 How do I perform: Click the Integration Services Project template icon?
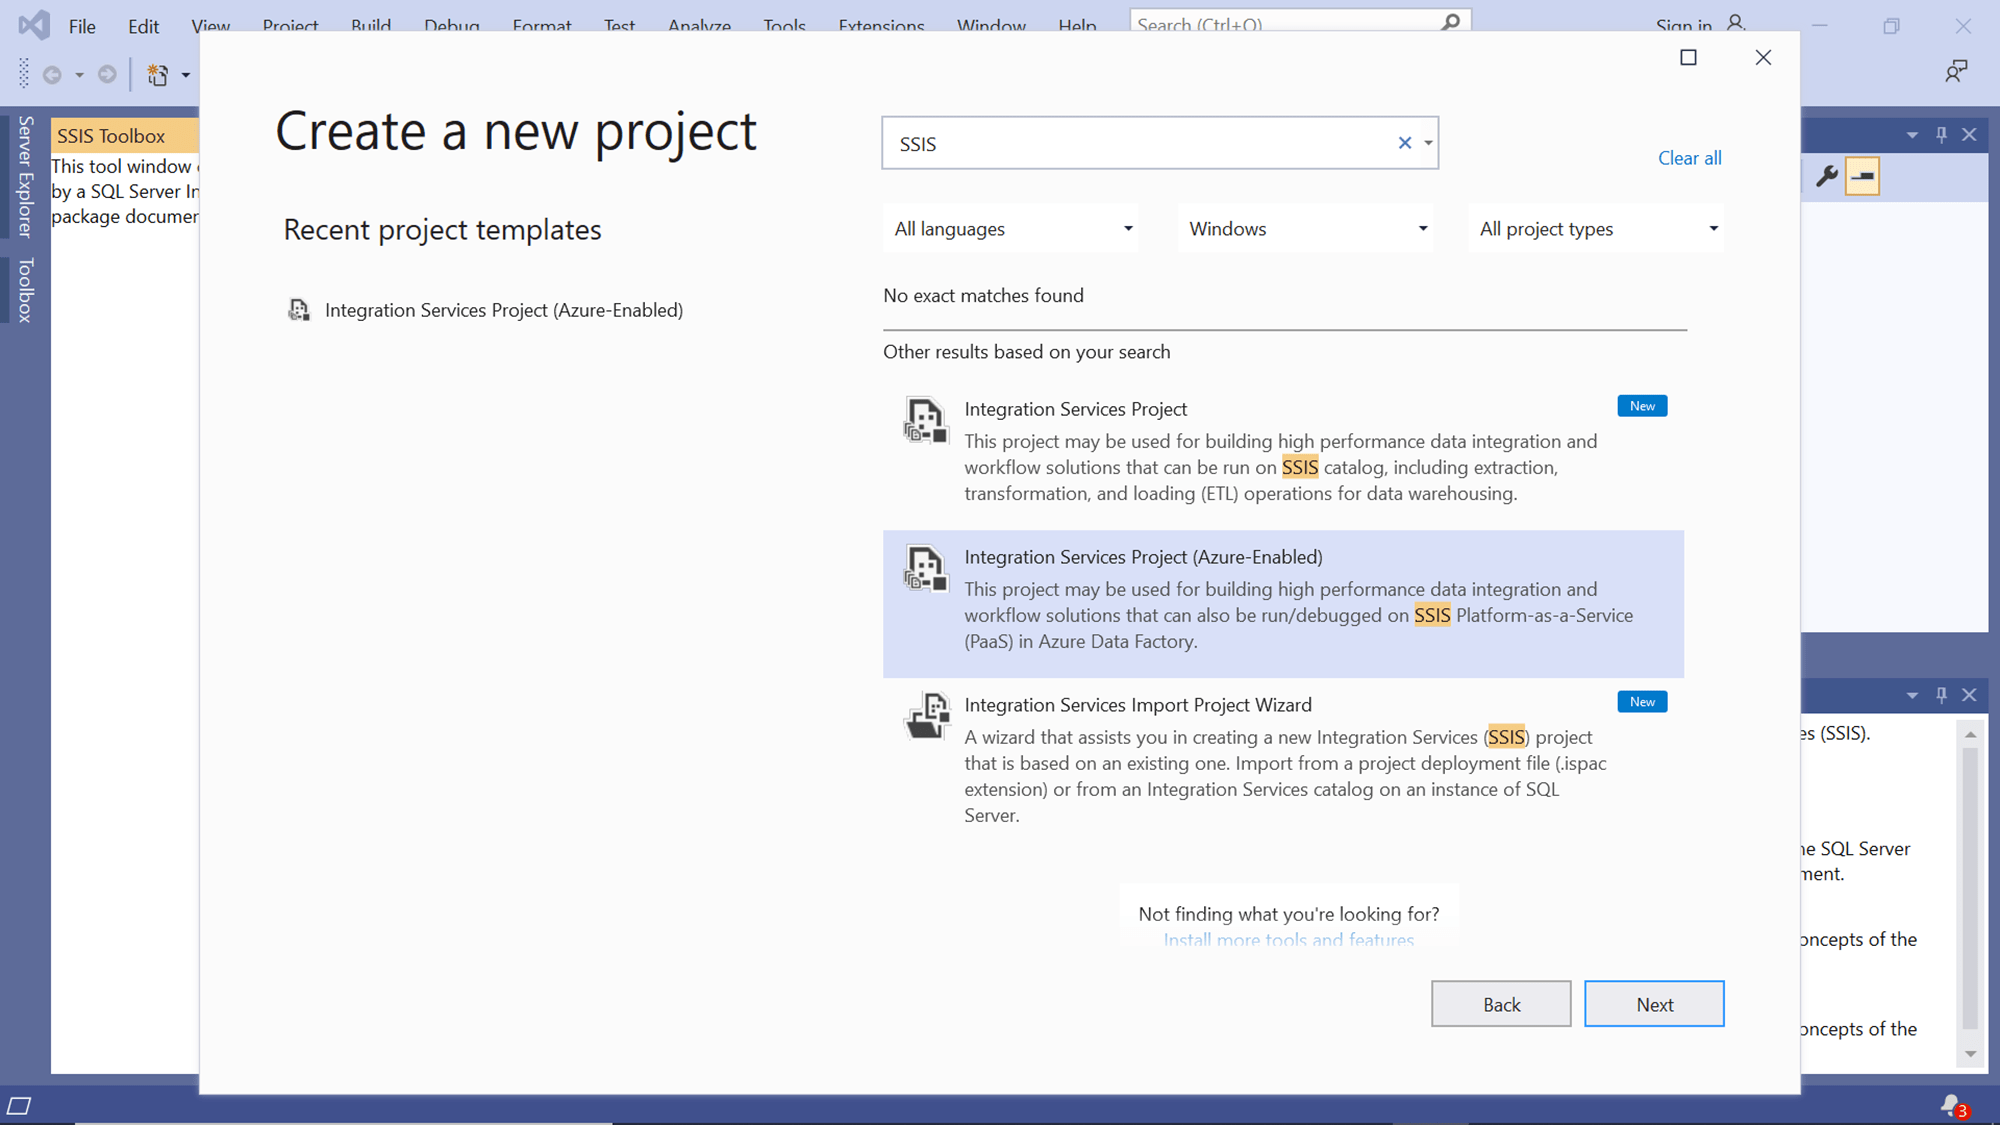925,420
